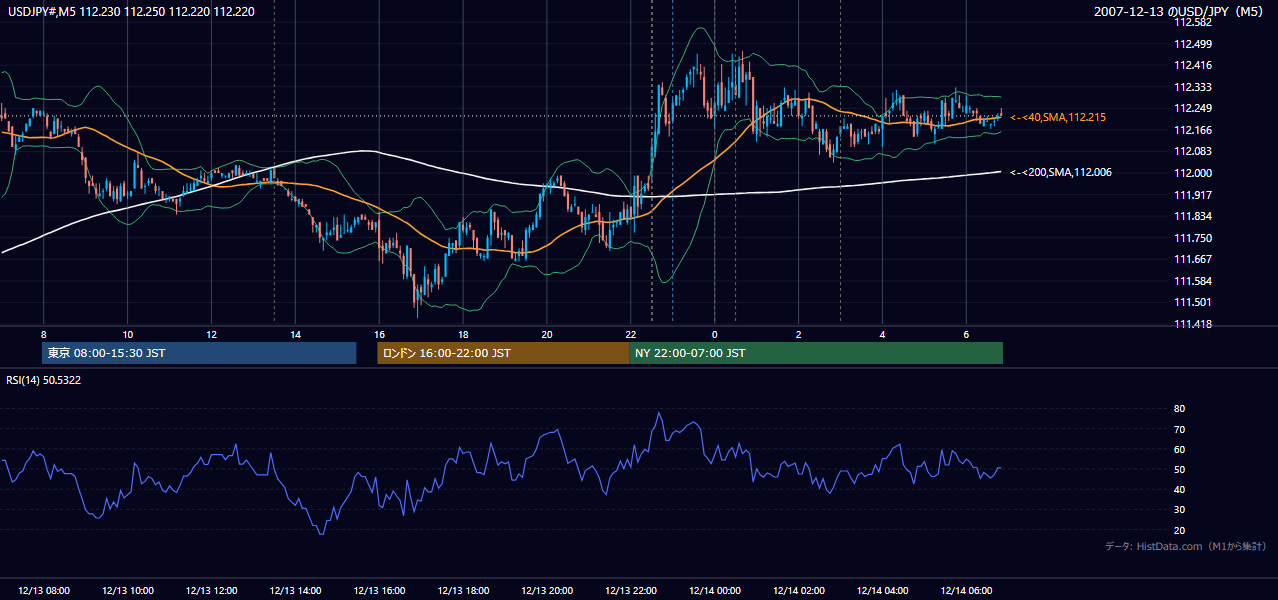
Task: Click the 12/13 16:00 time axis label
Action: pyautogui.click(x=379, y=591)
